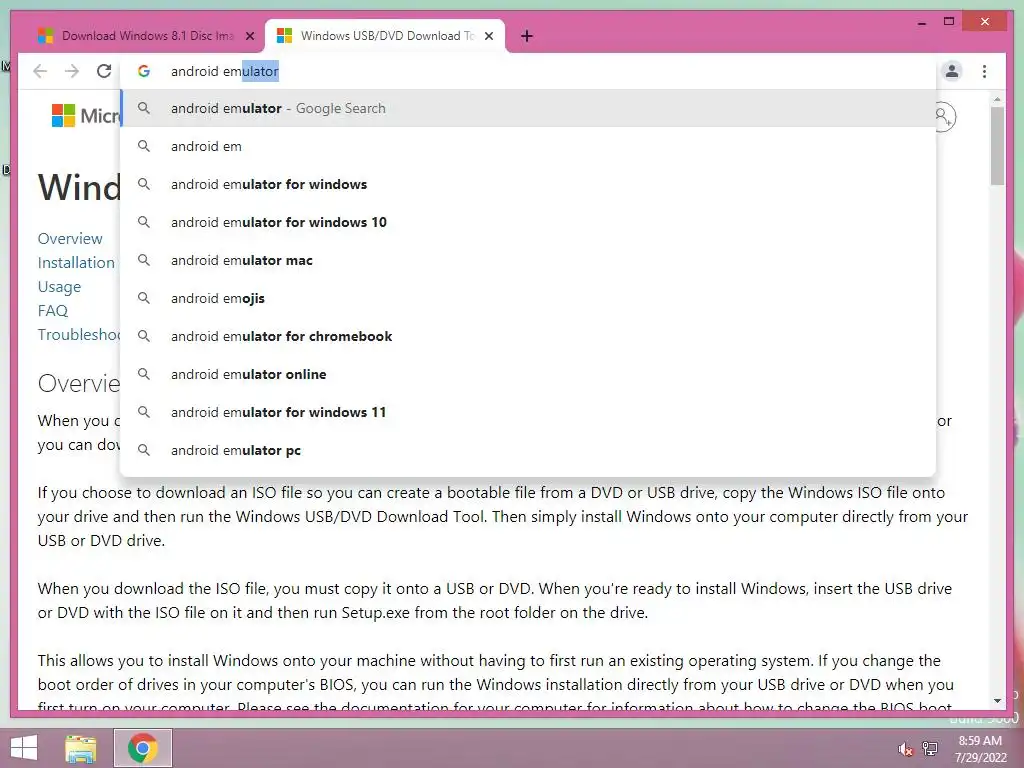Viewport: 1024px width, 768px height.
Task: Pick suggestion android emulator for windows 10
Action: click(x=528, y=222)
